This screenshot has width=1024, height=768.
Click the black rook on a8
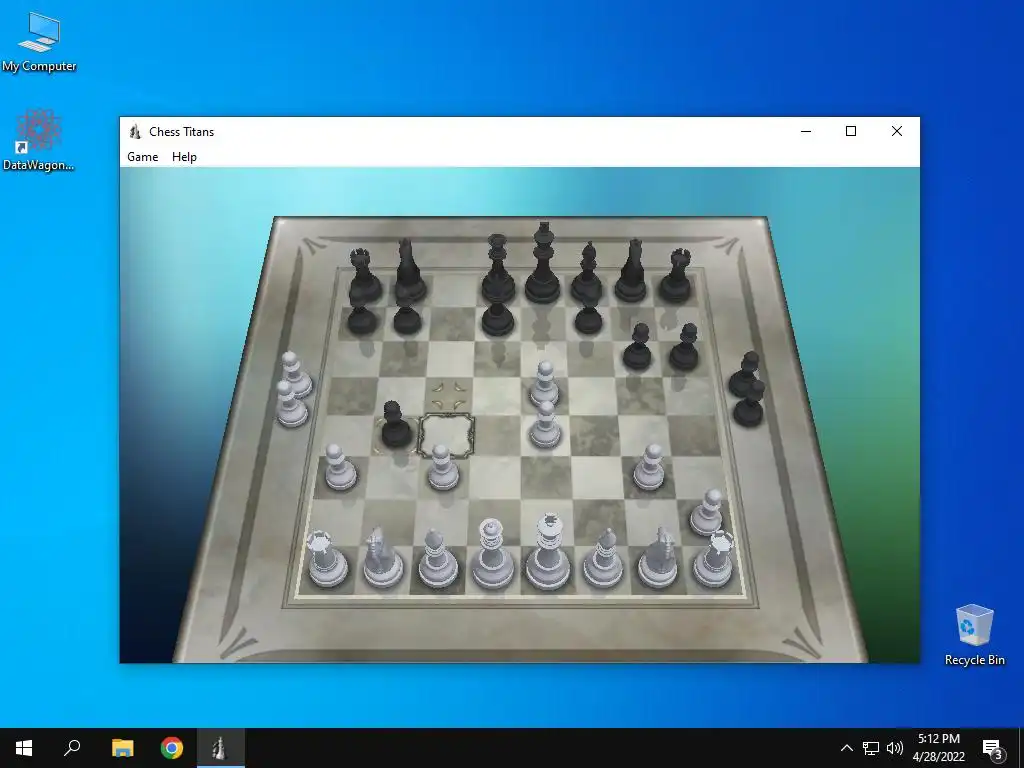pos(364,276)
